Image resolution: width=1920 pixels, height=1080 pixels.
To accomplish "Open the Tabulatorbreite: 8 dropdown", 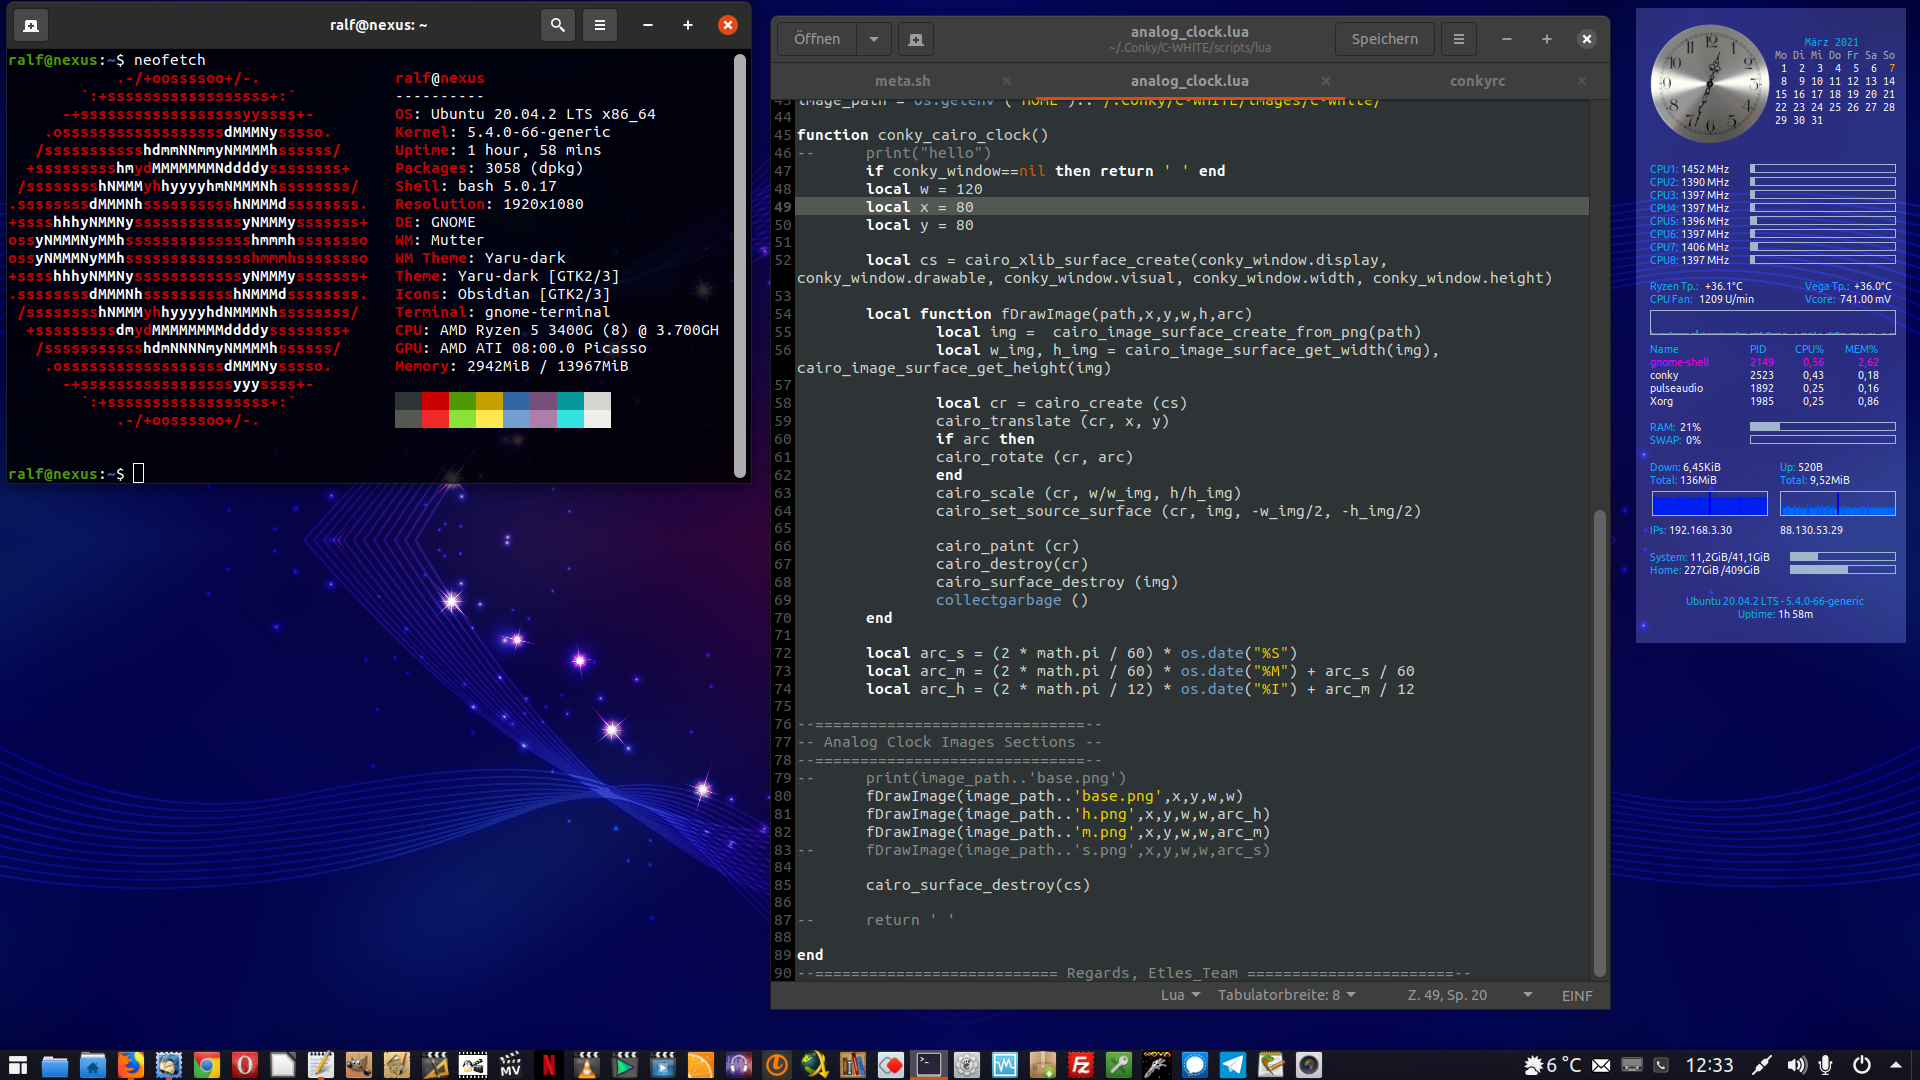I will pos(1286,995).
